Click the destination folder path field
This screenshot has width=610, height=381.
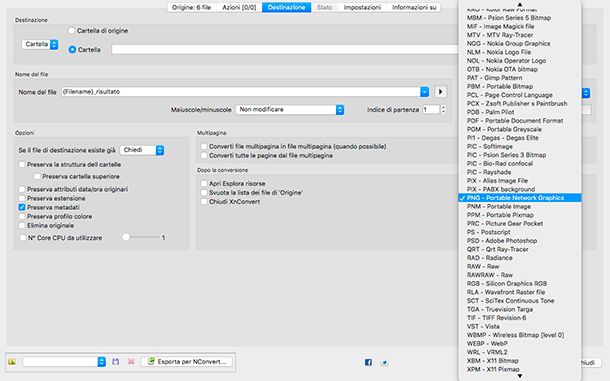coord(285,49)
